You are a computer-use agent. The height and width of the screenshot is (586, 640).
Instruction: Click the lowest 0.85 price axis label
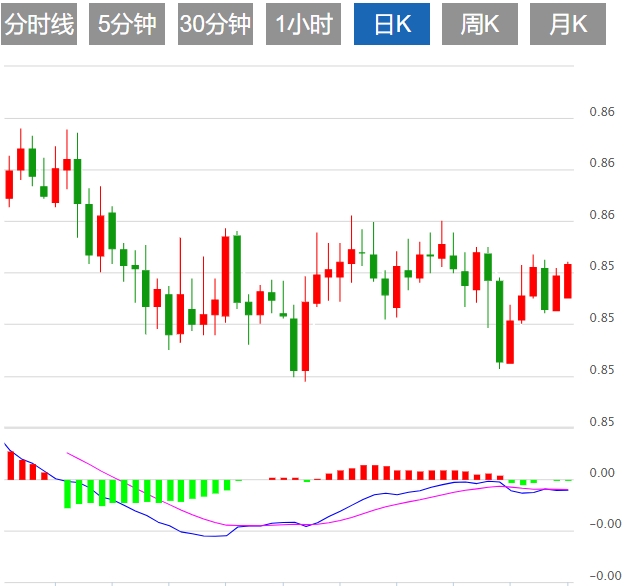602,422
